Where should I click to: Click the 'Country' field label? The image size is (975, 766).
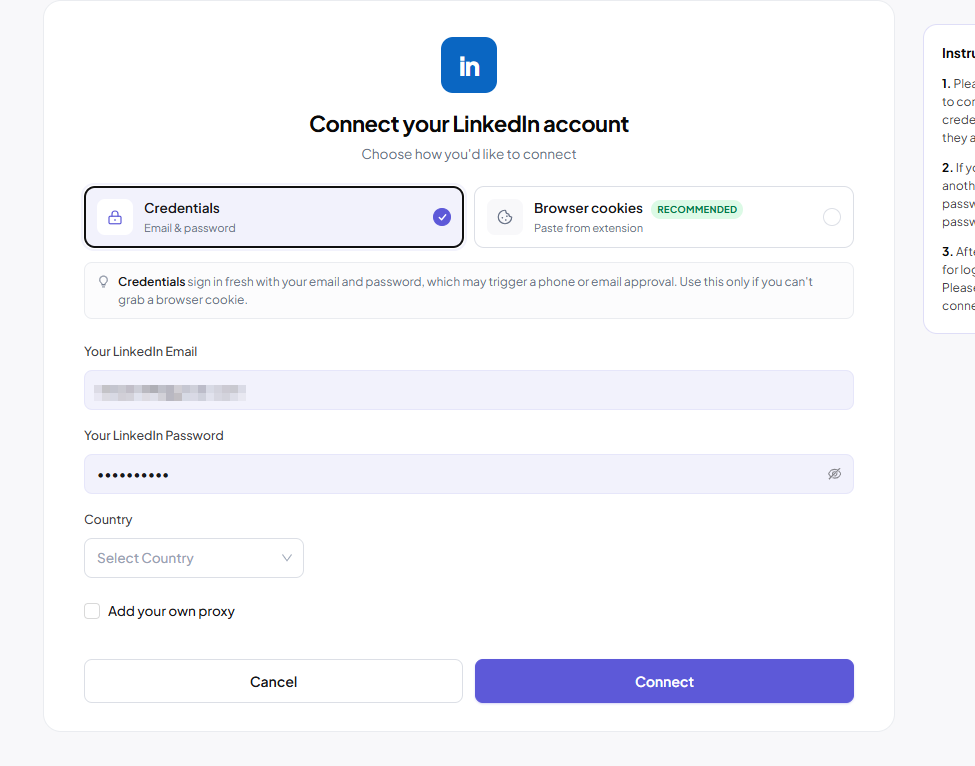[108, 520]
